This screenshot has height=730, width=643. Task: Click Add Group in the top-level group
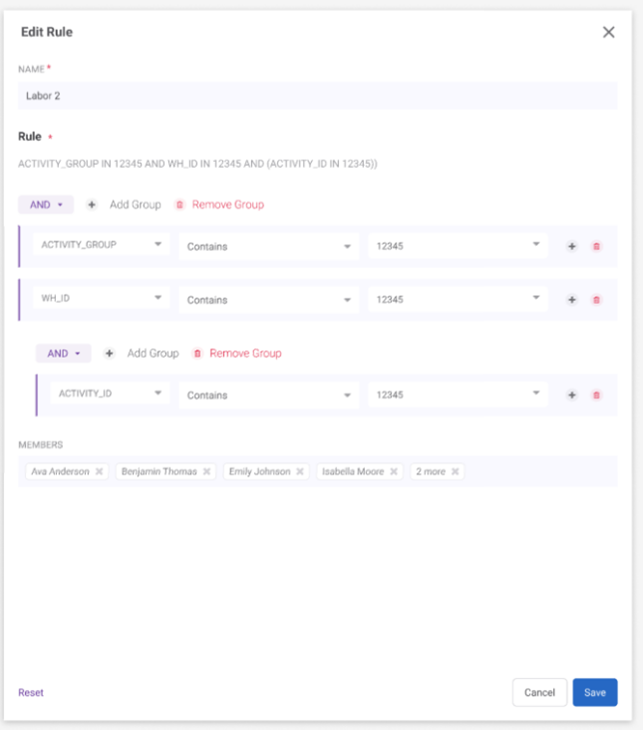click(125, 205)
